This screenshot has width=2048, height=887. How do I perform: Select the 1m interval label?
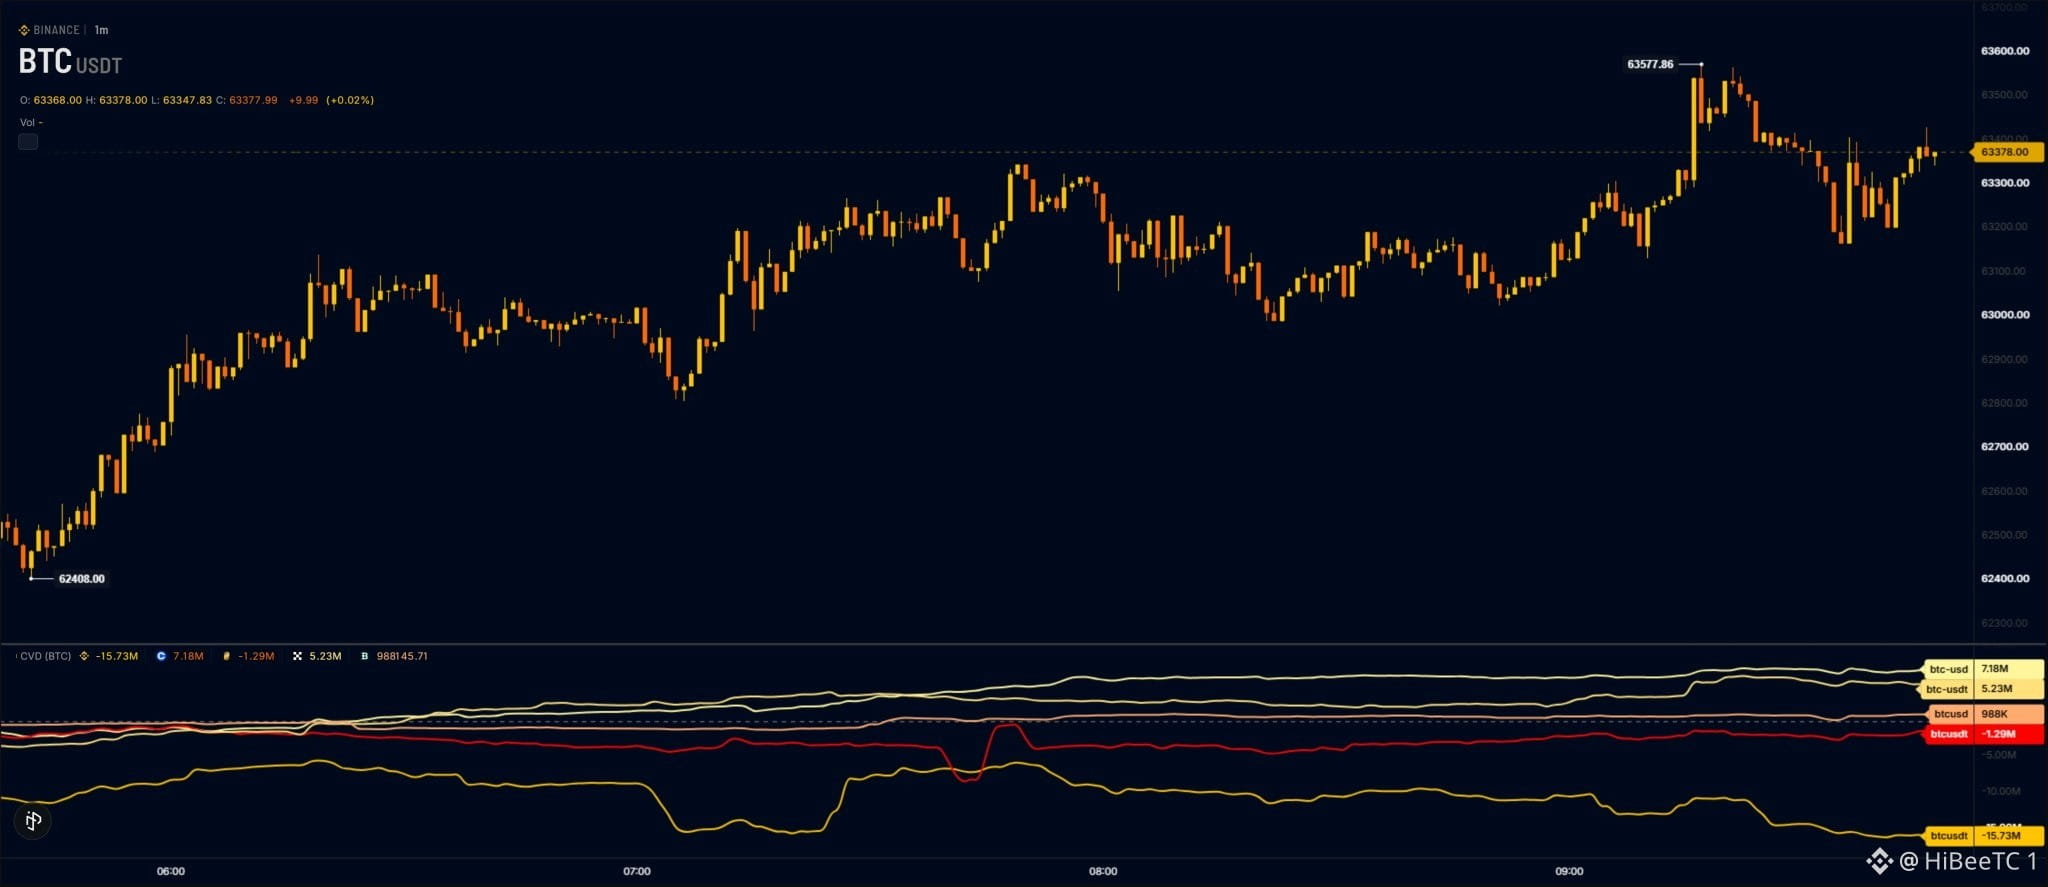coord(101,30)
